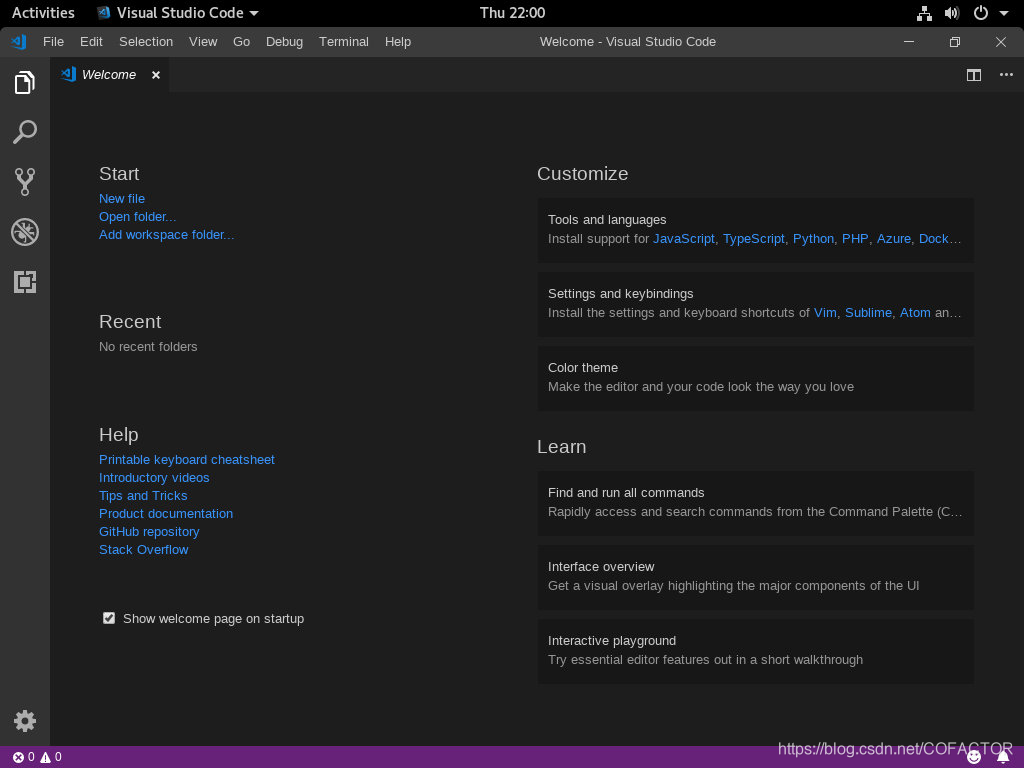Viewport: 1024px width, 768px height.
Task: Click the warnings count in status bar
Action: click(x=51, y=757)
